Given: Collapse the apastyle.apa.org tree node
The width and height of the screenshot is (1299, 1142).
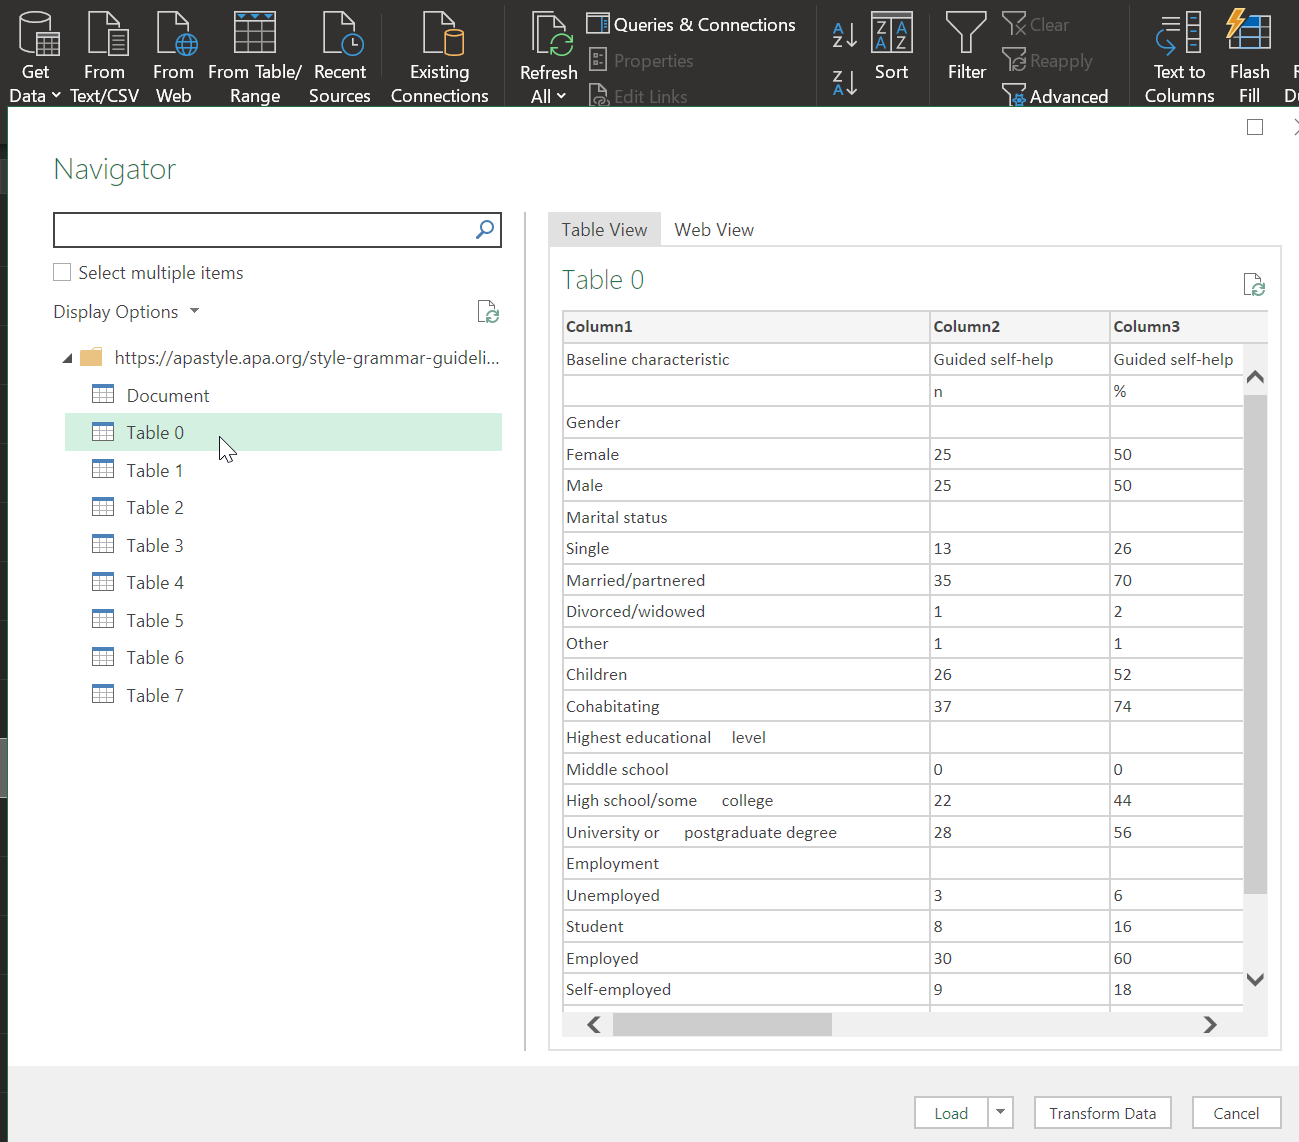Looking at the screenshot, I should tap(66, 357).
